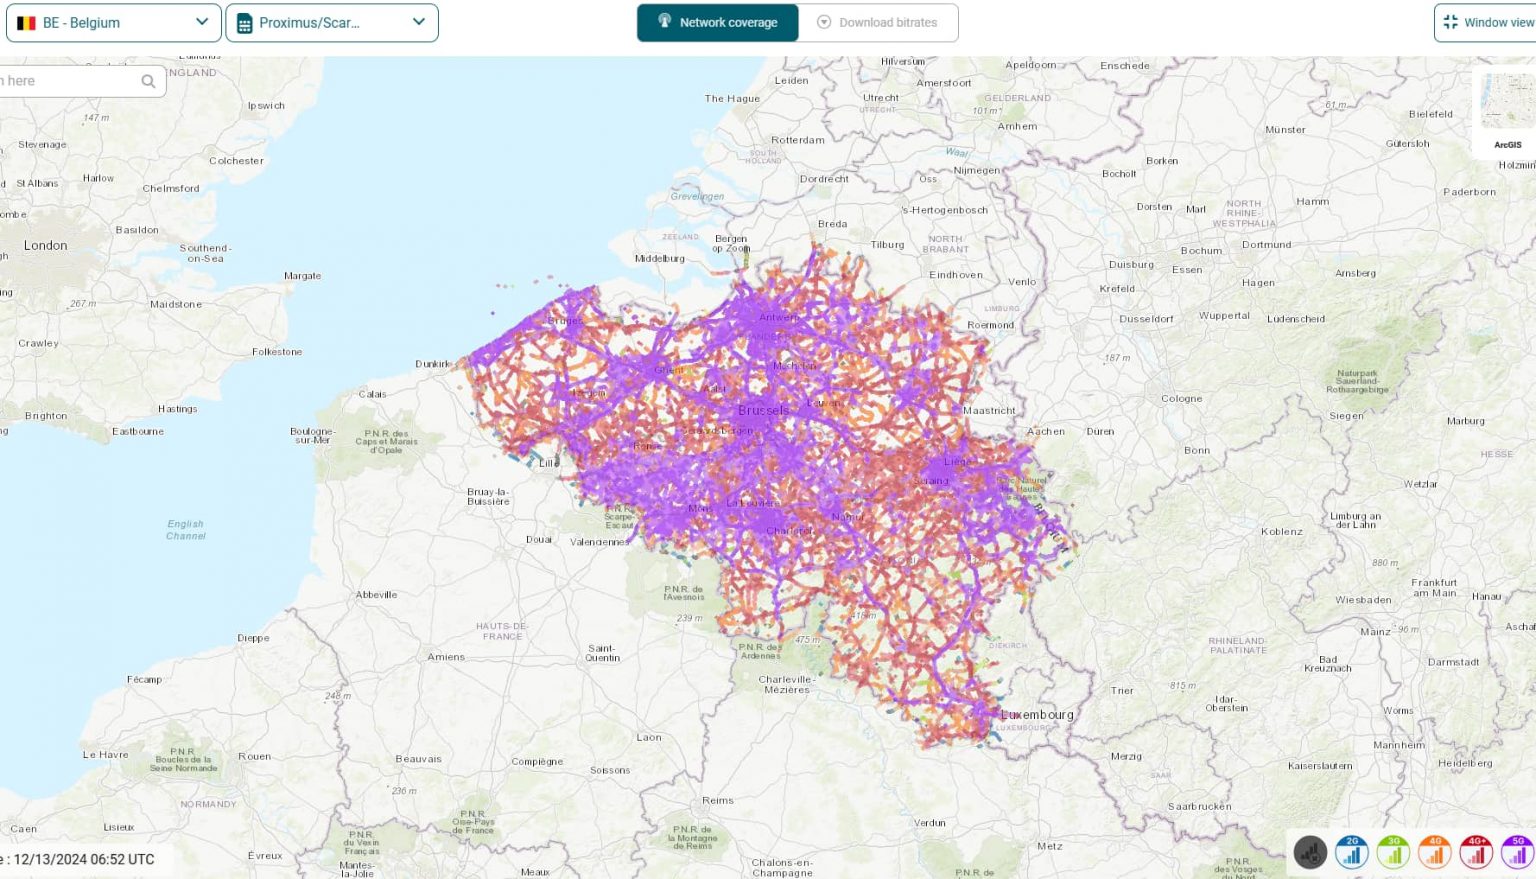The width and height of the screenshot is (1536, 879).
Task: Toggle the 3G coverage layer icon
Action: click(1393, 852)
